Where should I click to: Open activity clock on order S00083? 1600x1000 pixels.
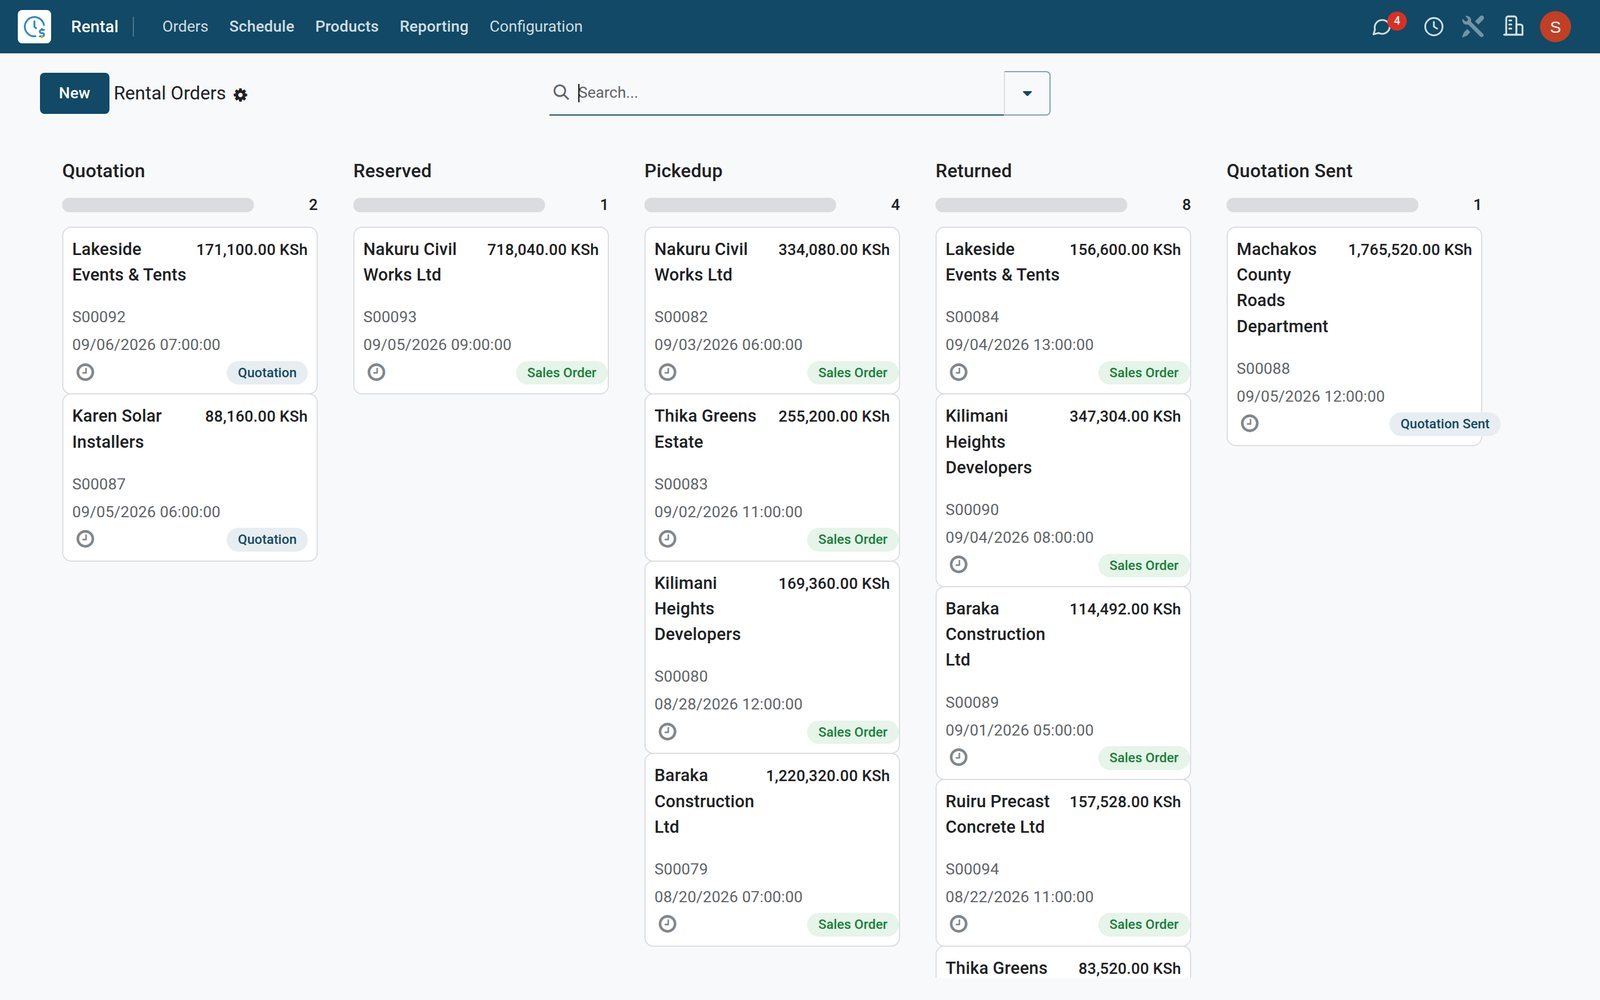pos(667,539)
